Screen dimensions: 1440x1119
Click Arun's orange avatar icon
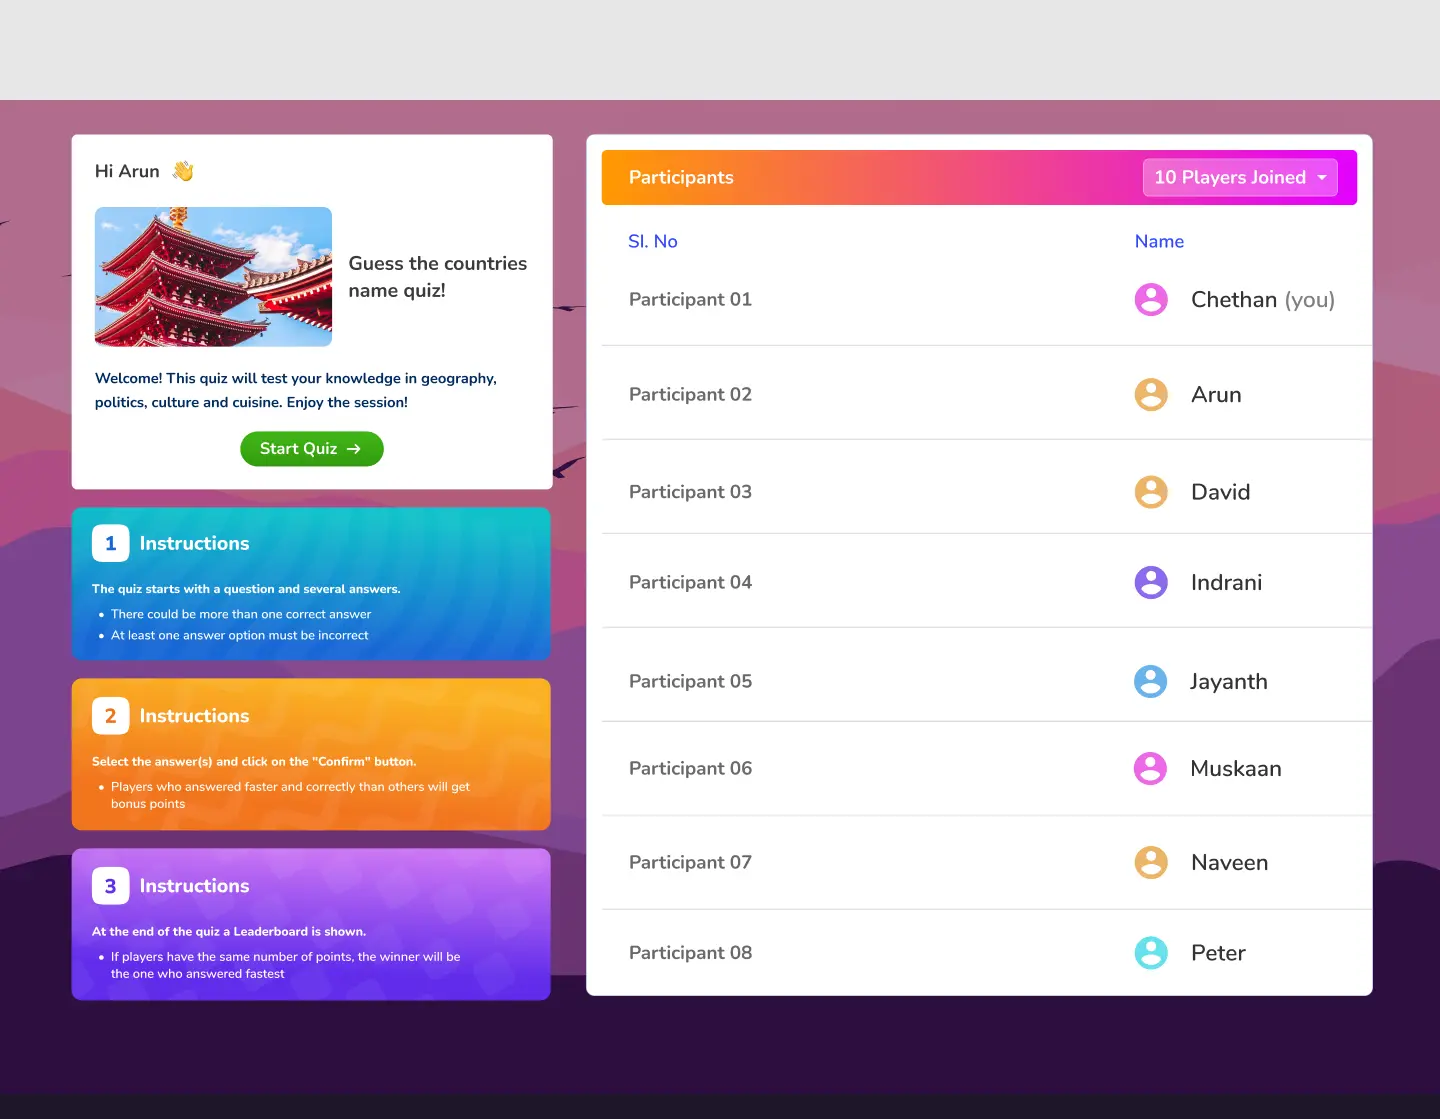tap(1151, 394)
